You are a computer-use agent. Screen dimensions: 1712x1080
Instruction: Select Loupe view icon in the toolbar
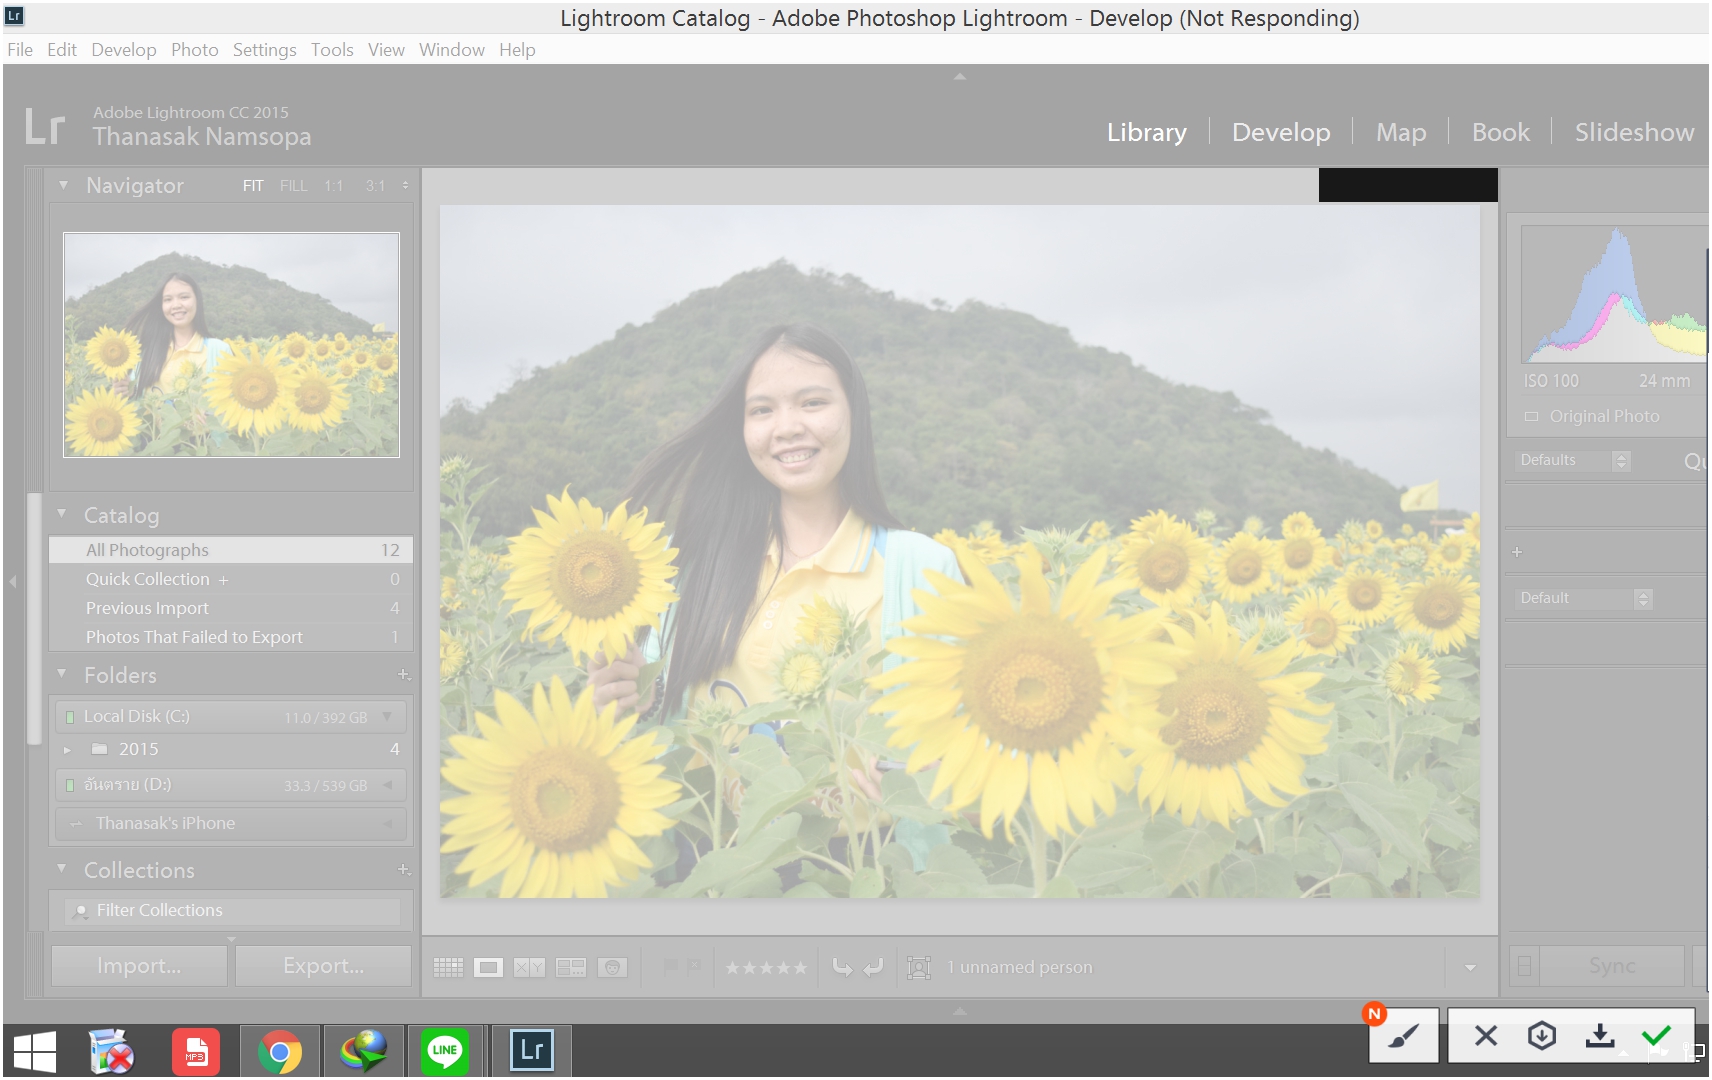coord(488,967)
